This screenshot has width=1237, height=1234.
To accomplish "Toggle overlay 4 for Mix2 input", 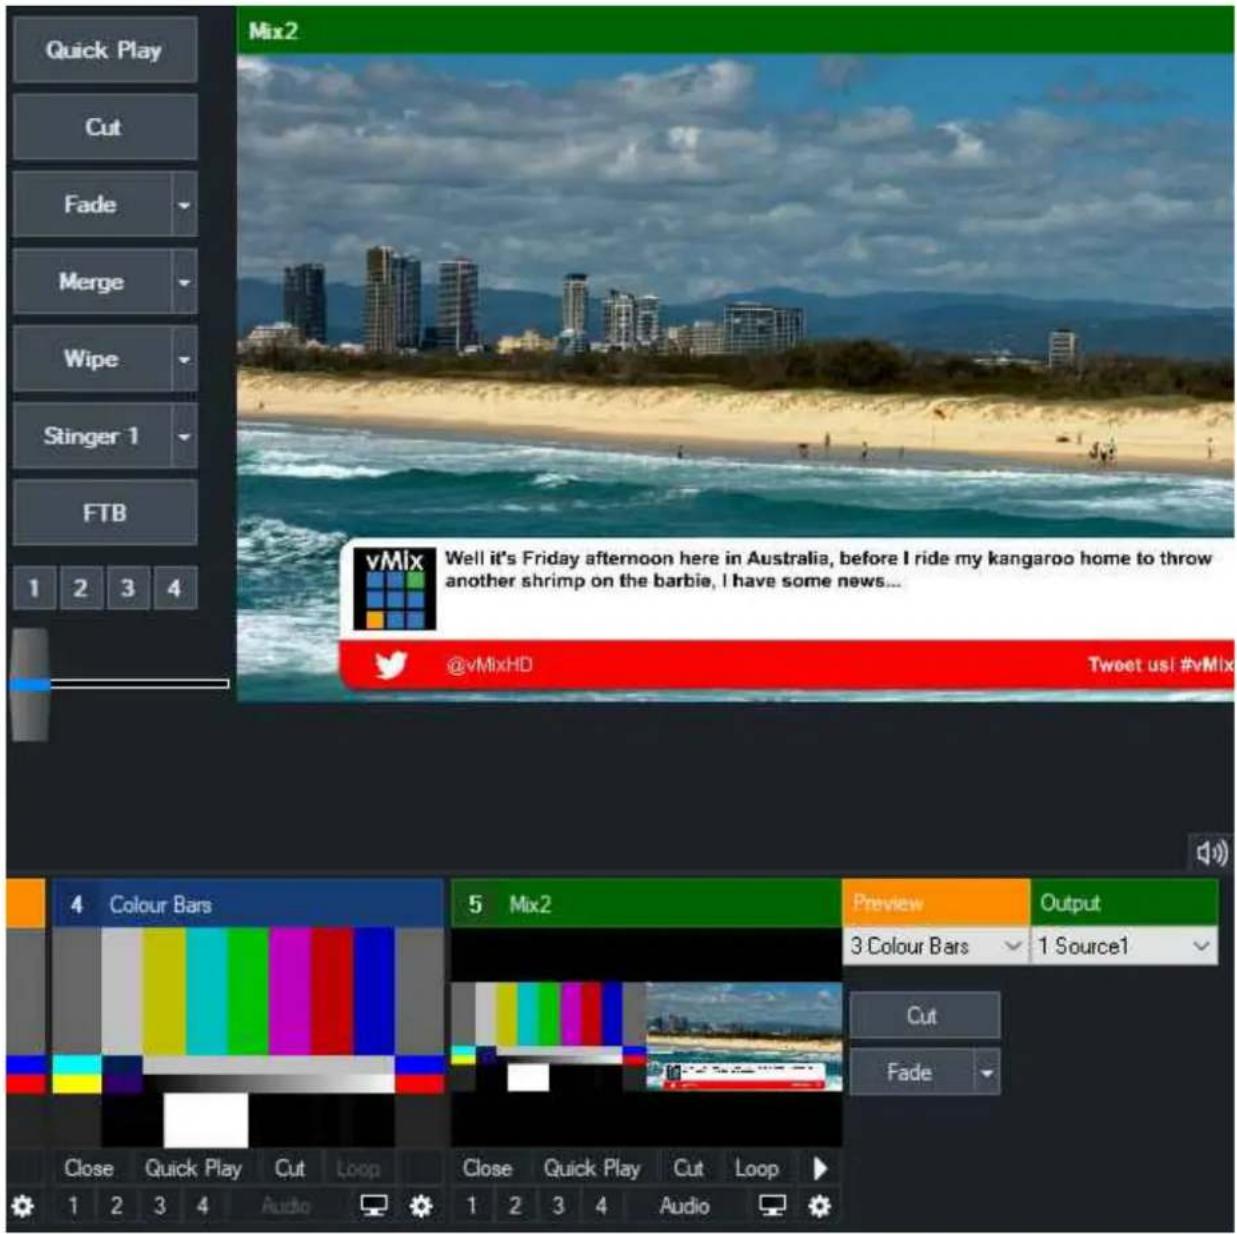I will point(601,1206).
